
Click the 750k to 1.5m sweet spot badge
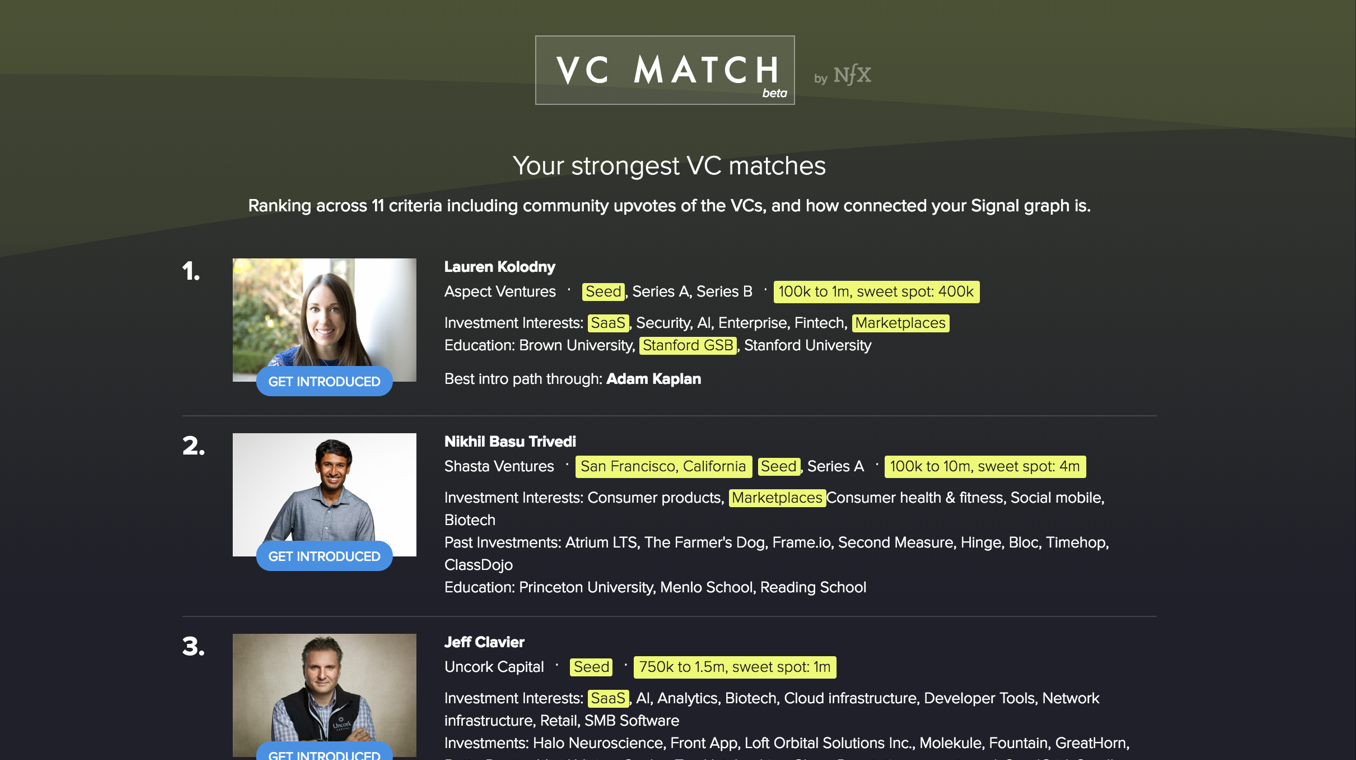(734, 666)
